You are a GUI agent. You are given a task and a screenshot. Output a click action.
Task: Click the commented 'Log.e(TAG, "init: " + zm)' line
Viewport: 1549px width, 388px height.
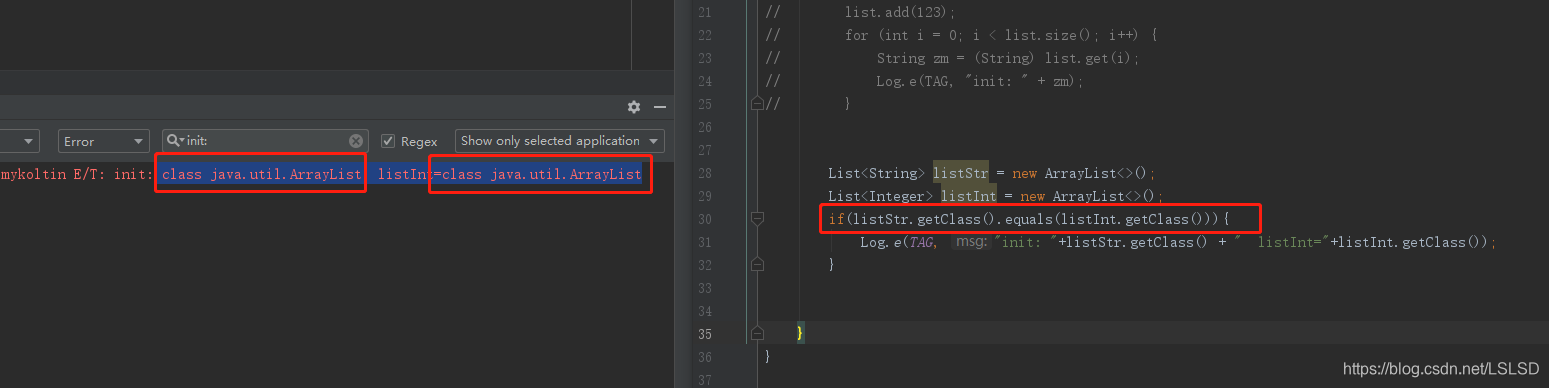point(980,81)
